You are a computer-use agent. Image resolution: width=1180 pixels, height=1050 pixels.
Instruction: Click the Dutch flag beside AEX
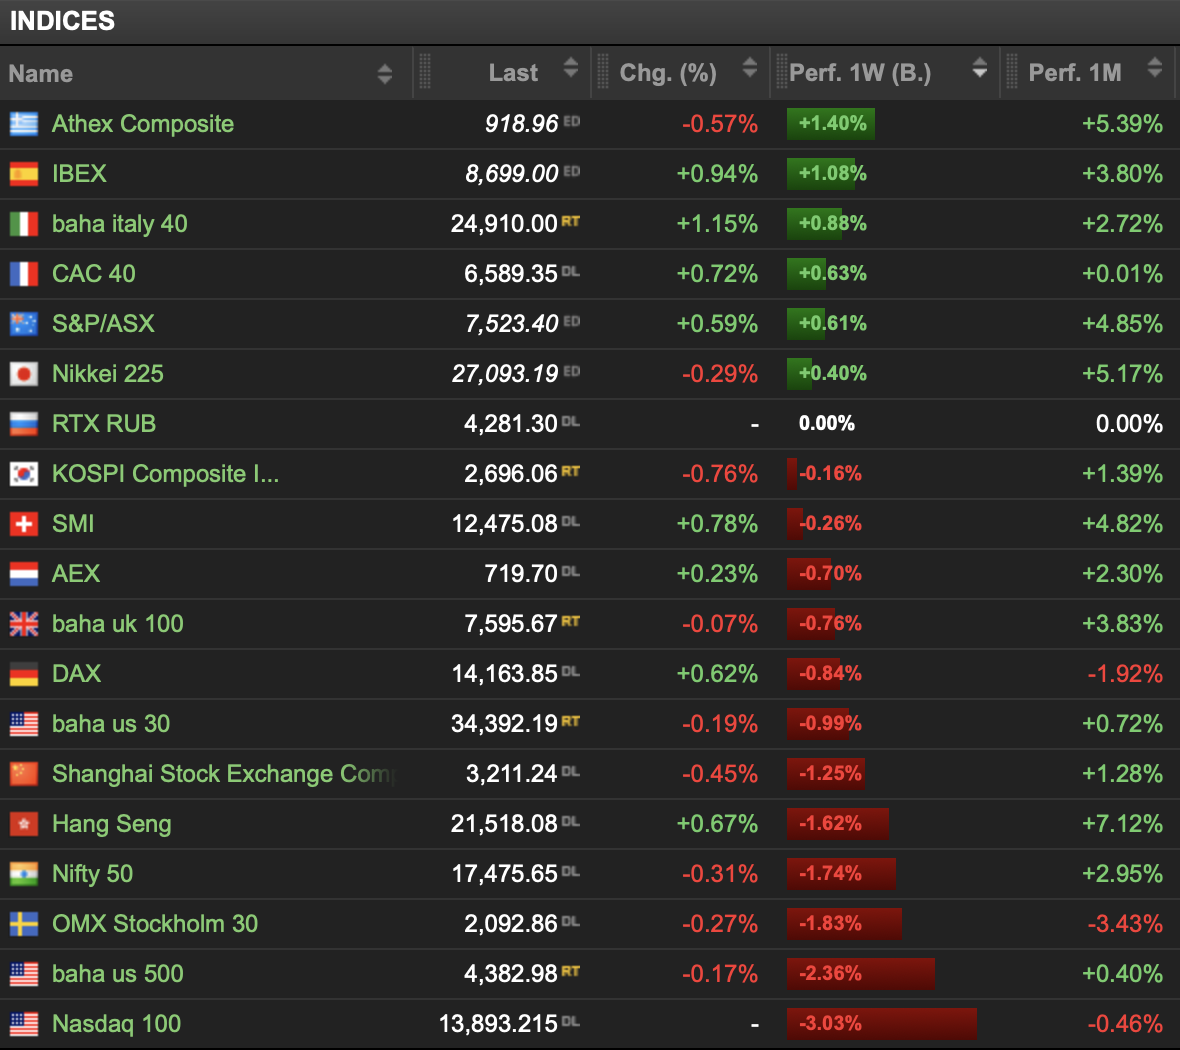24,574
